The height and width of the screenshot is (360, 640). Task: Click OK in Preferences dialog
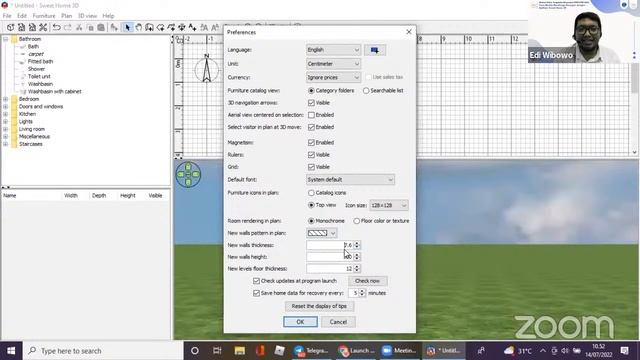coord(300,322)
